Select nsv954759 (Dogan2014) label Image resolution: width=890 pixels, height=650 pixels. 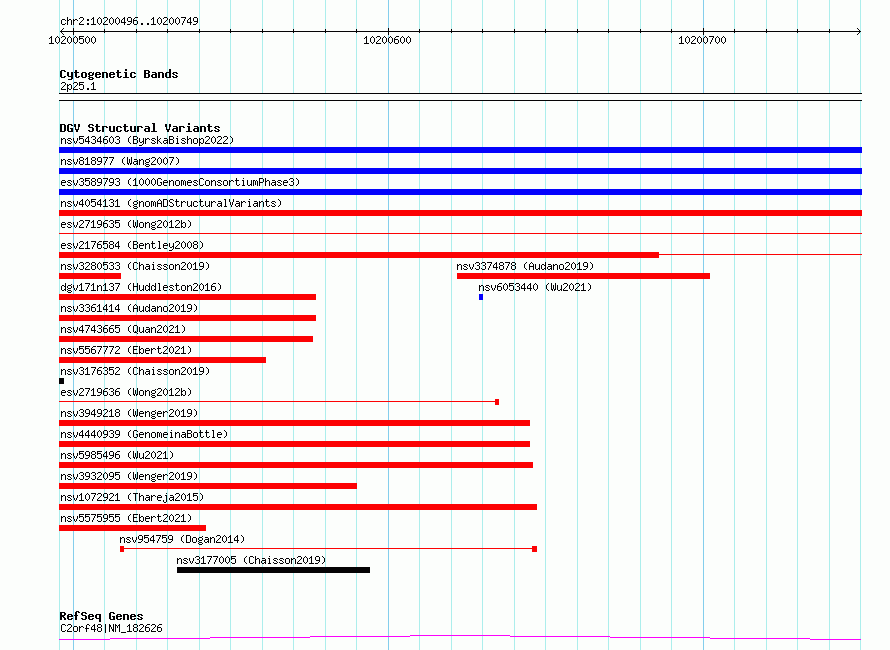182,539
